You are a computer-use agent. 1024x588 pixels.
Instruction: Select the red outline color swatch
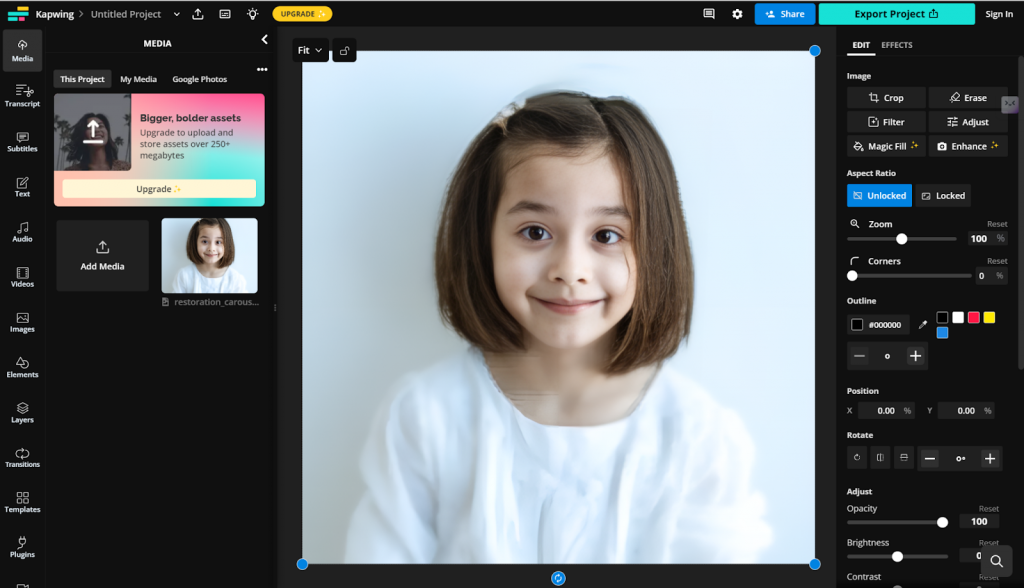tap(974, 318)
